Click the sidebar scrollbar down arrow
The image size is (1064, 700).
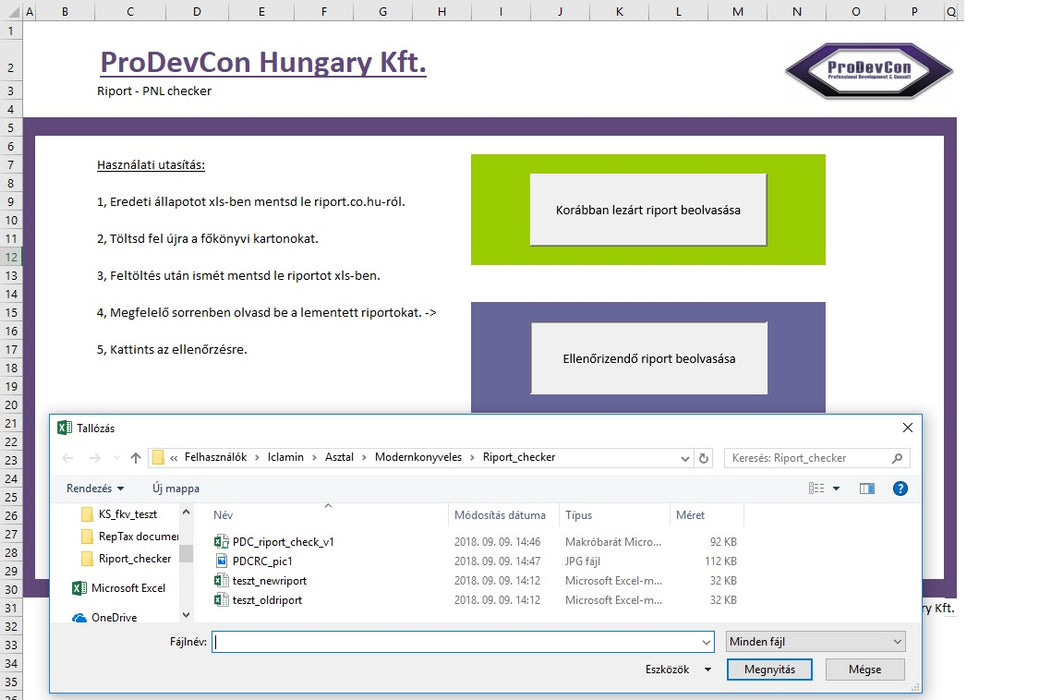186,614
